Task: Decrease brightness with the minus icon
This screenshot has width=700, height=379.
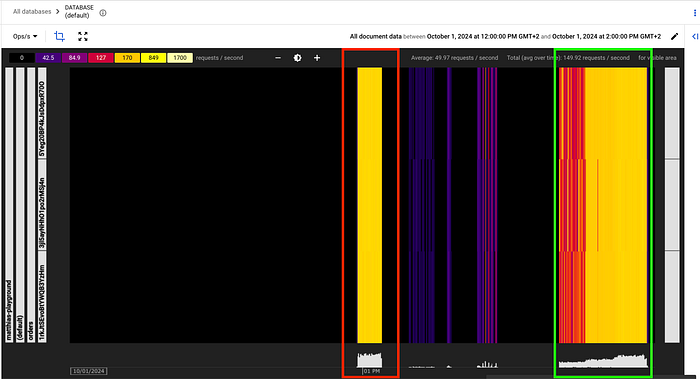Action: click(x=278, y=58)
